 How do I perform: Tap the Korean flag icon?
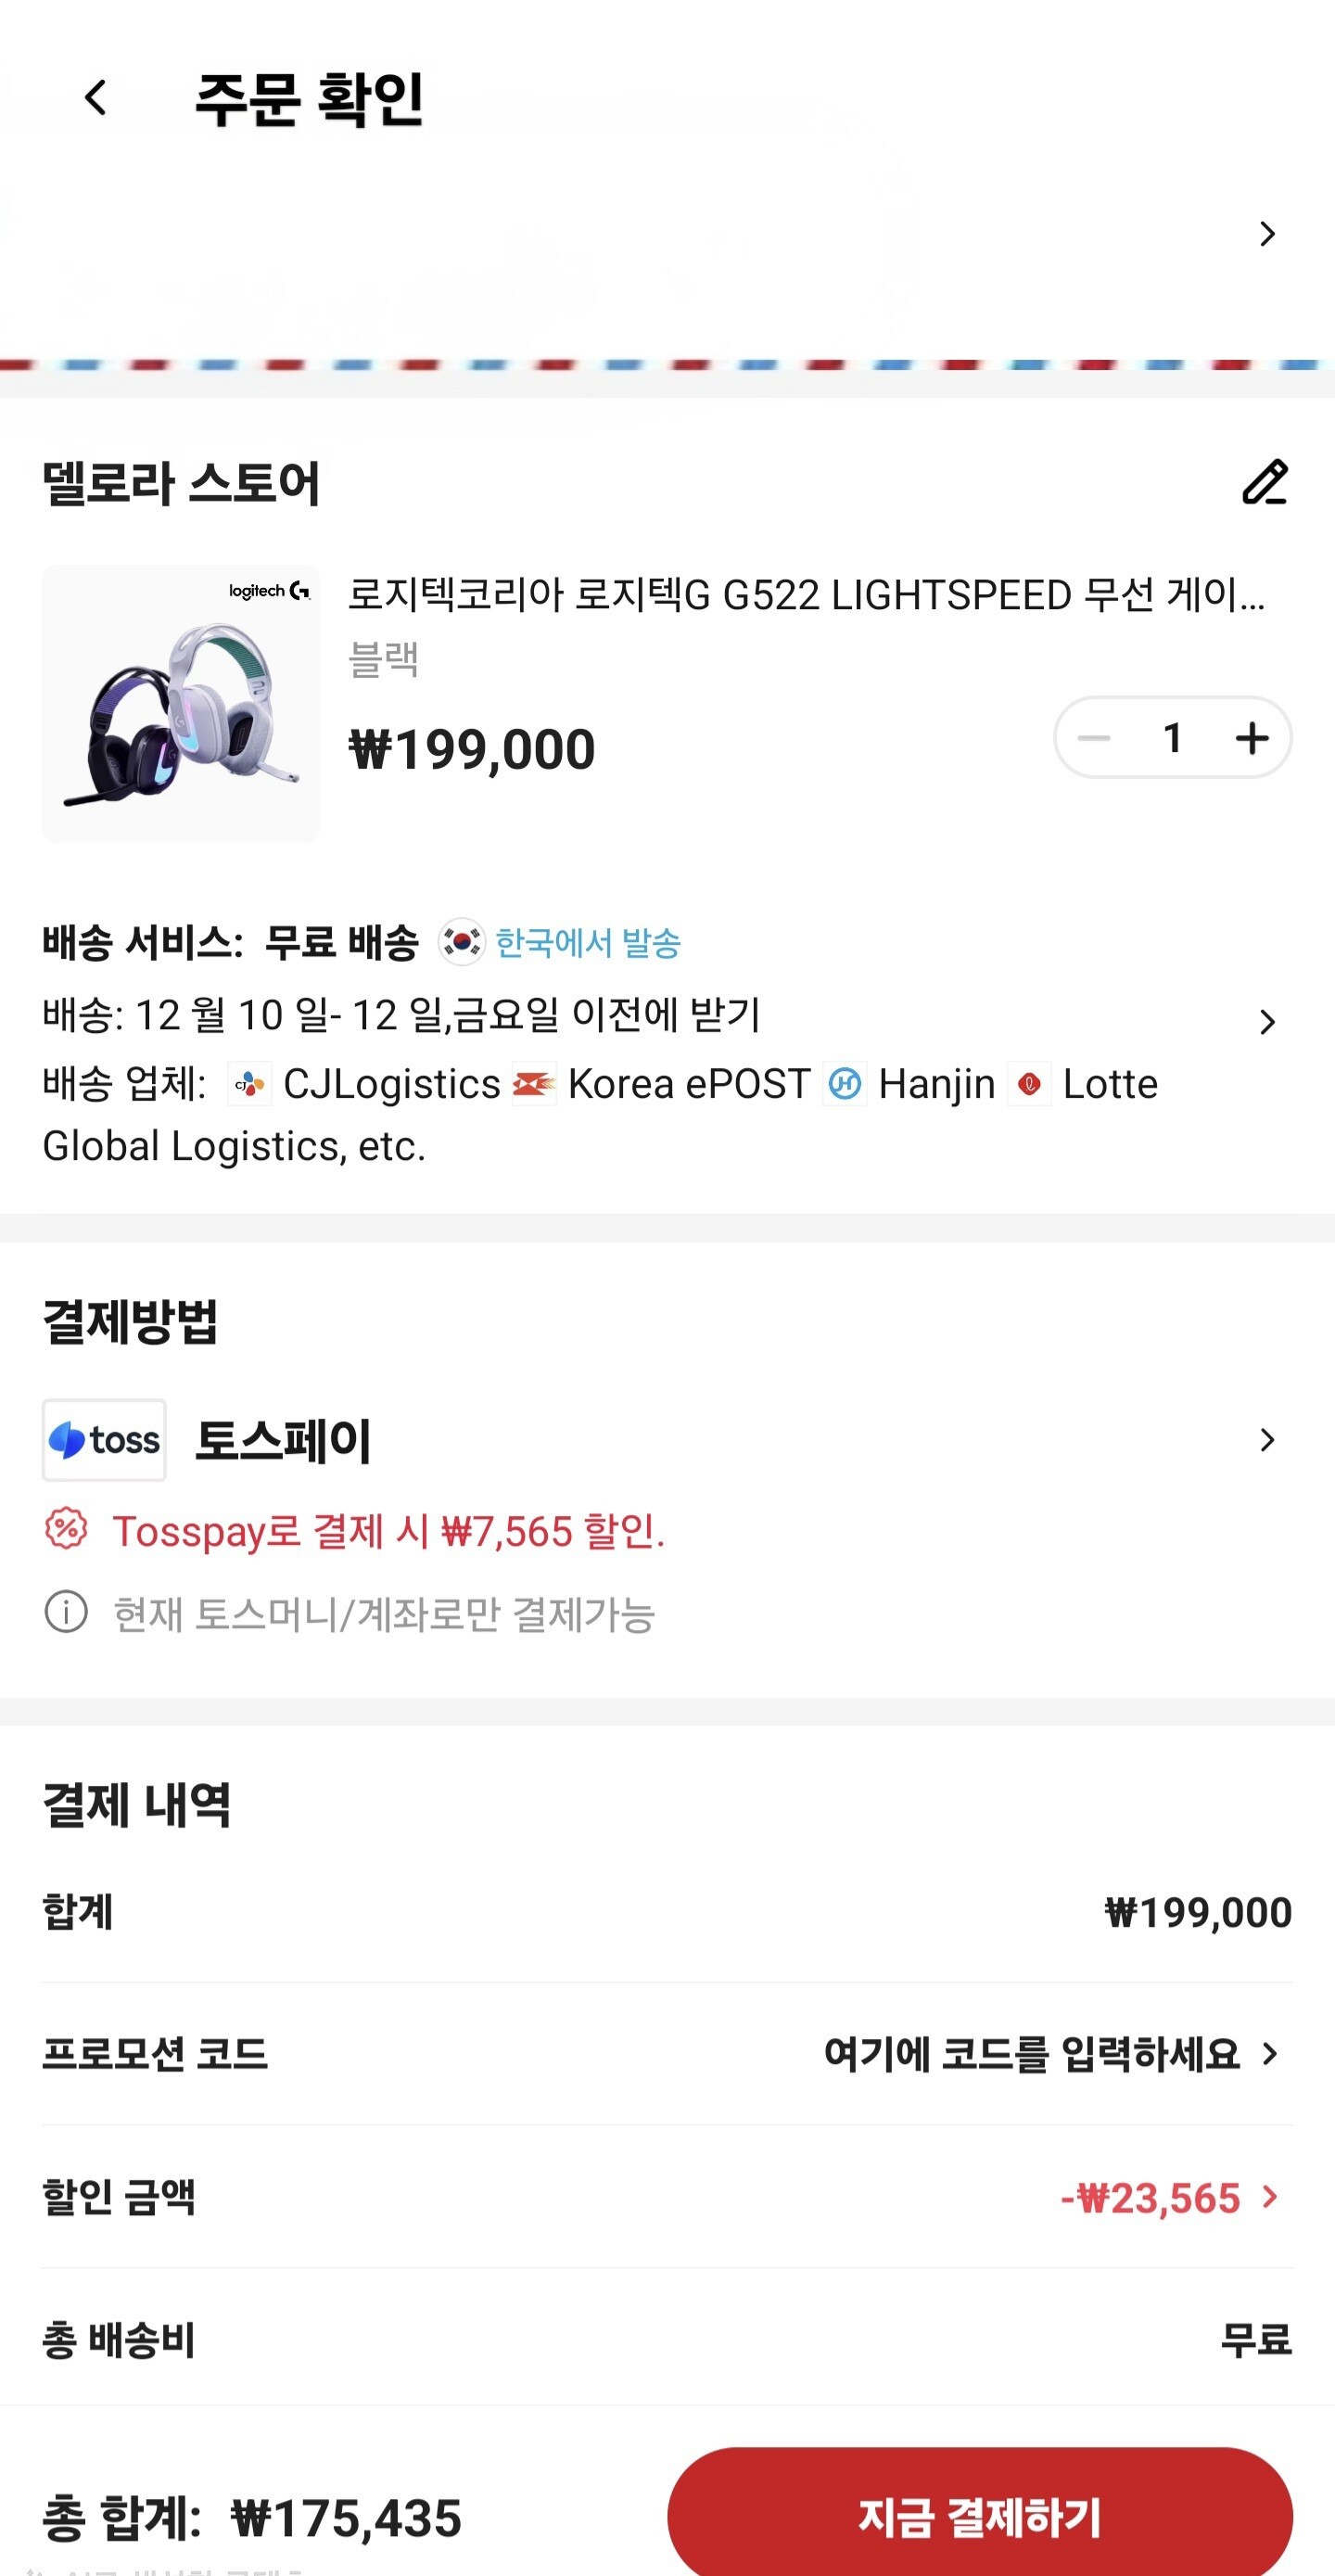click(461, 942)
